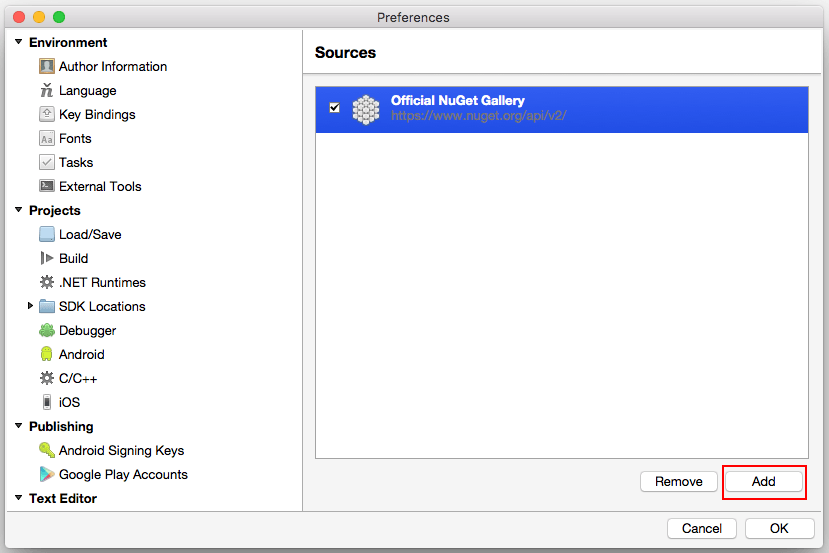Screen dimensions: 829x553
Task: Open iOS project settings label
Action: point(69,403)
